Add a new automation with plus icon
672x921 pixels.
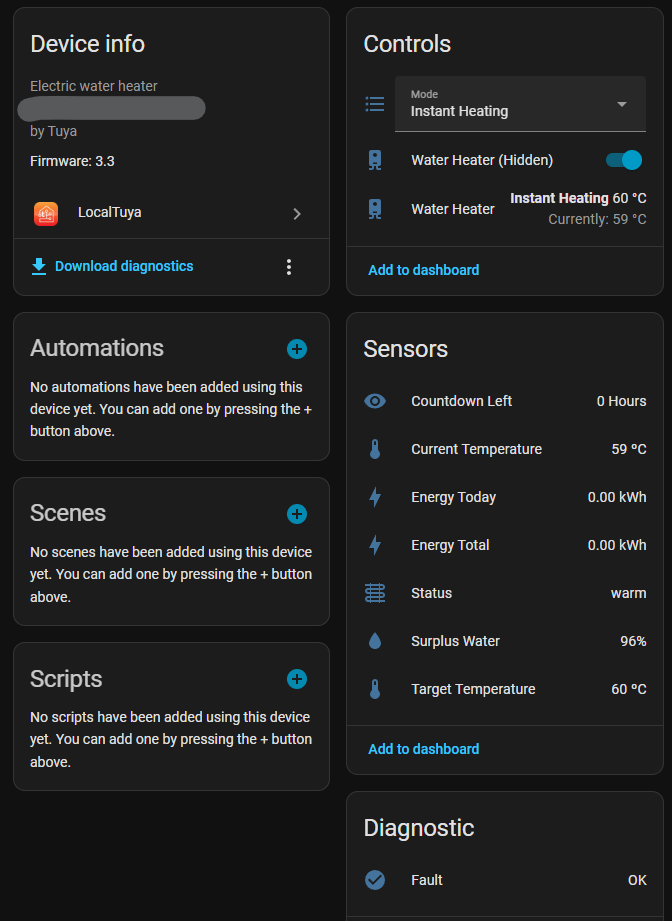pos(297,349)
